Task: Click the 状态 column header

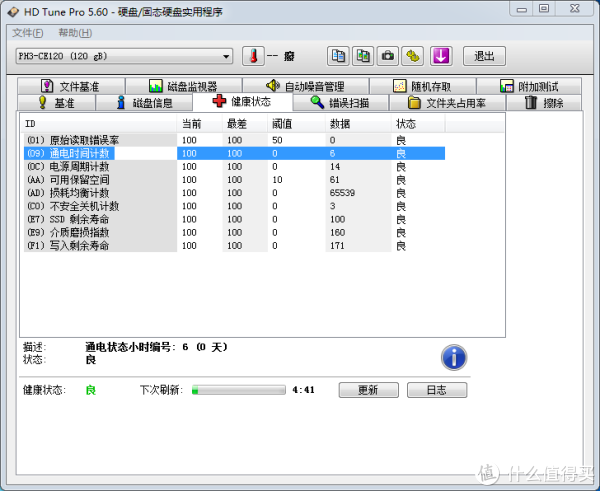Action: 418,124
